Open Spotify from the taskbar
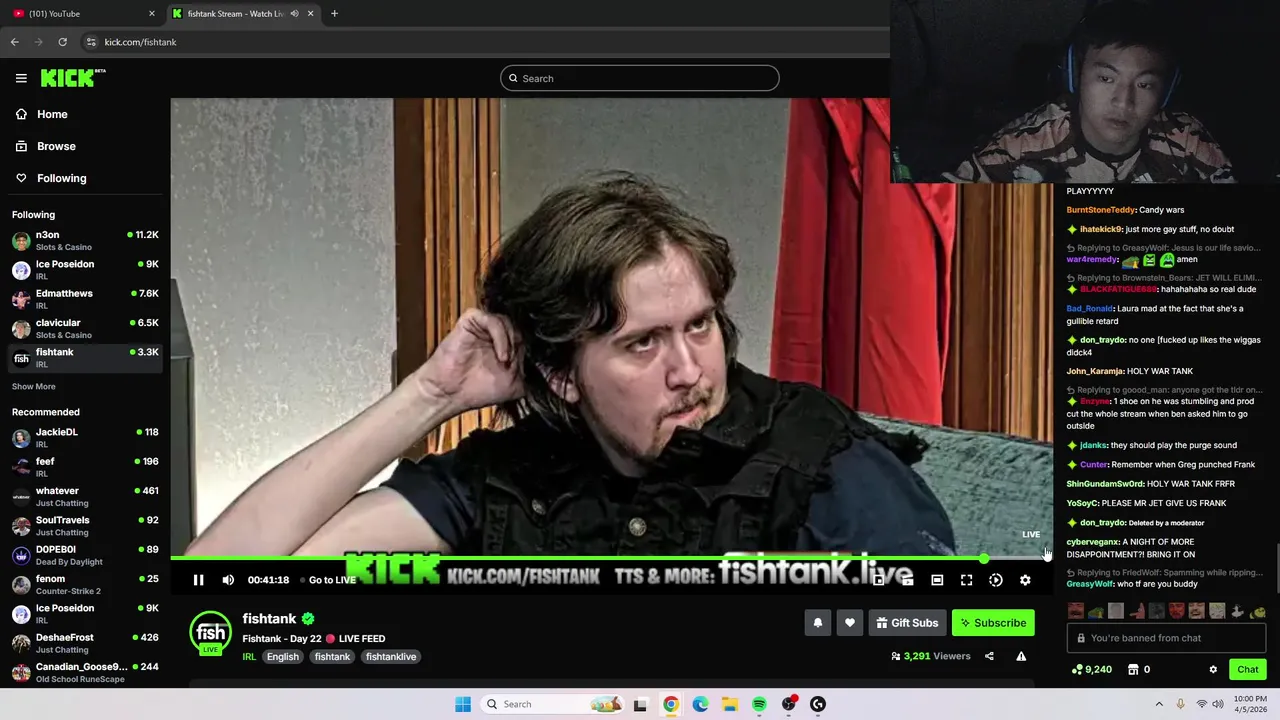 click(x=759, y=704)
